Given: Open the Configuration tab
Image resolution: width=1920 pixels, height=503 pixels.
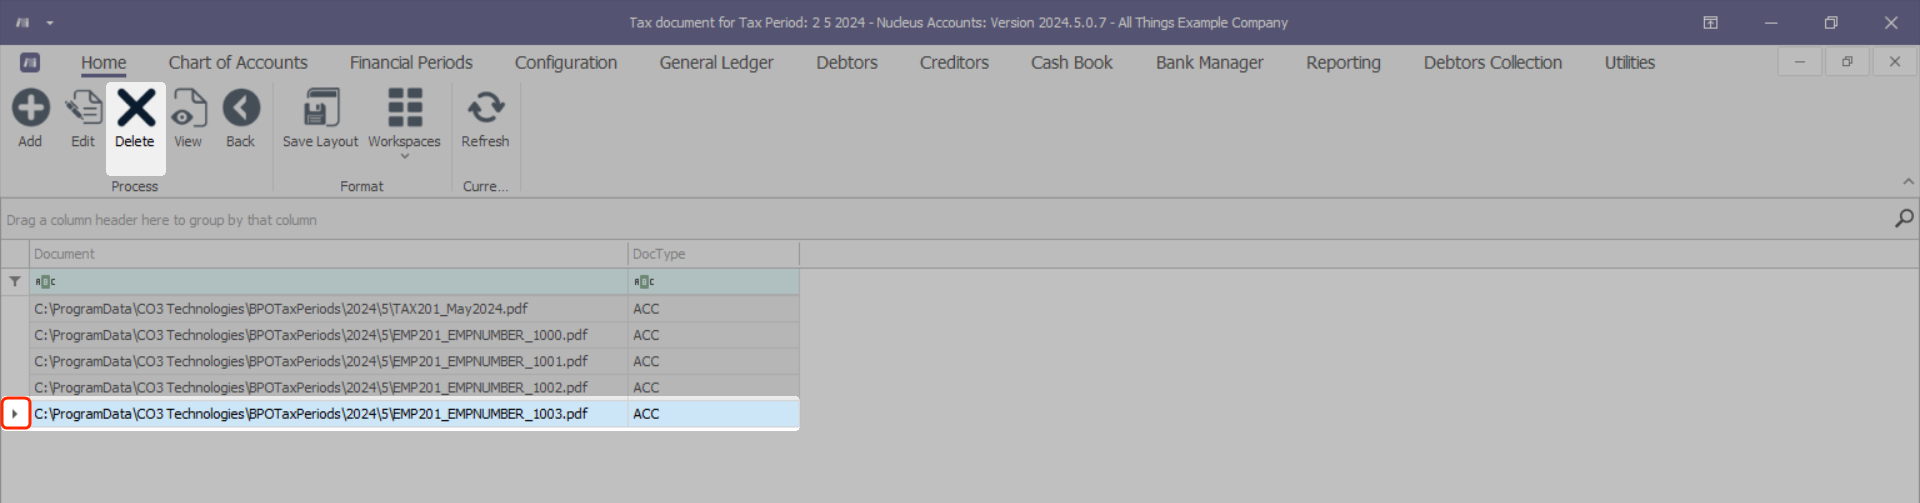Looking at the screenshot, I should tap(566, 62).
